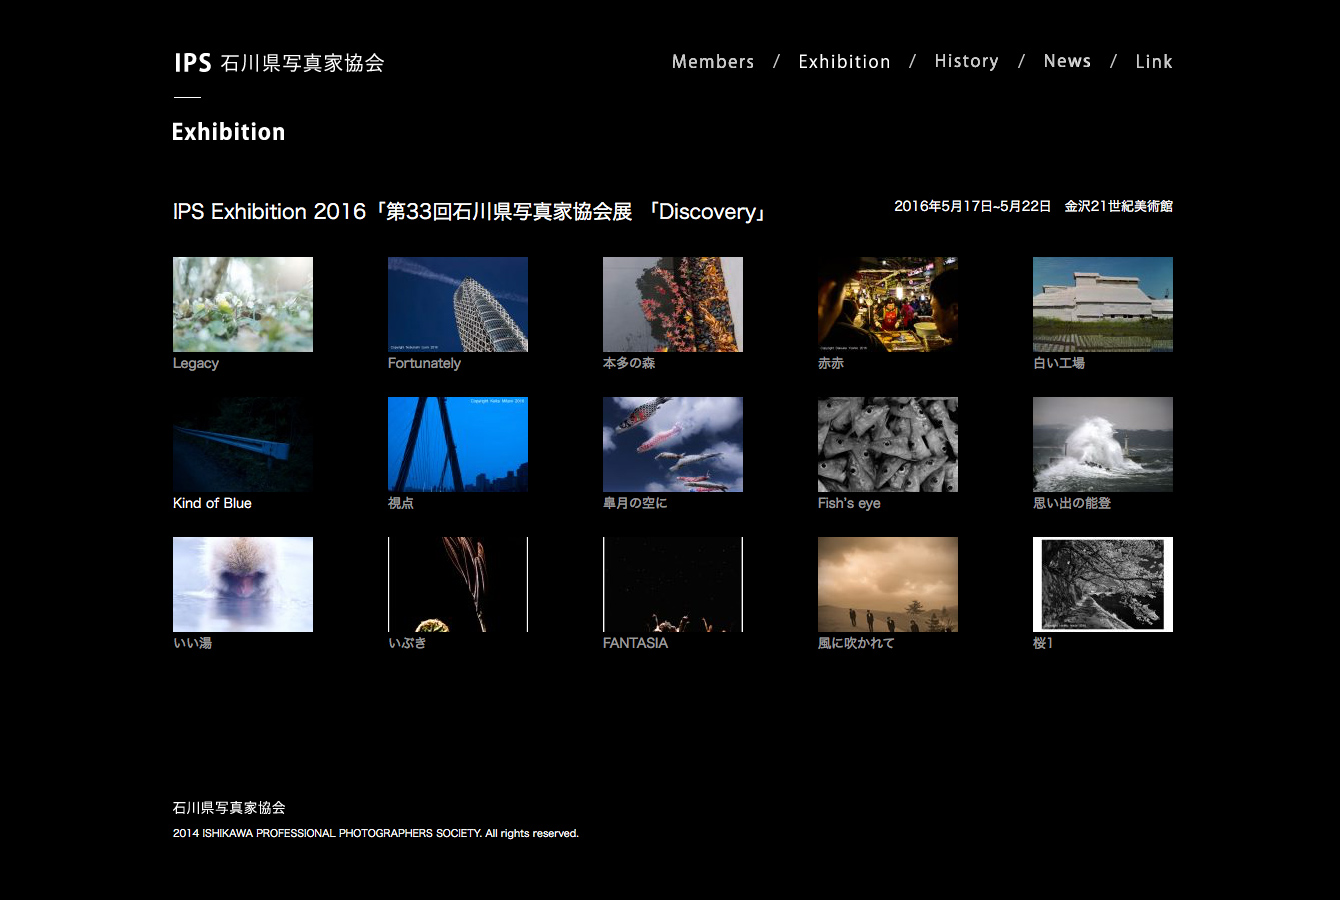
Task: Click the 風に吹かれて caption
Action: [856, 643]
